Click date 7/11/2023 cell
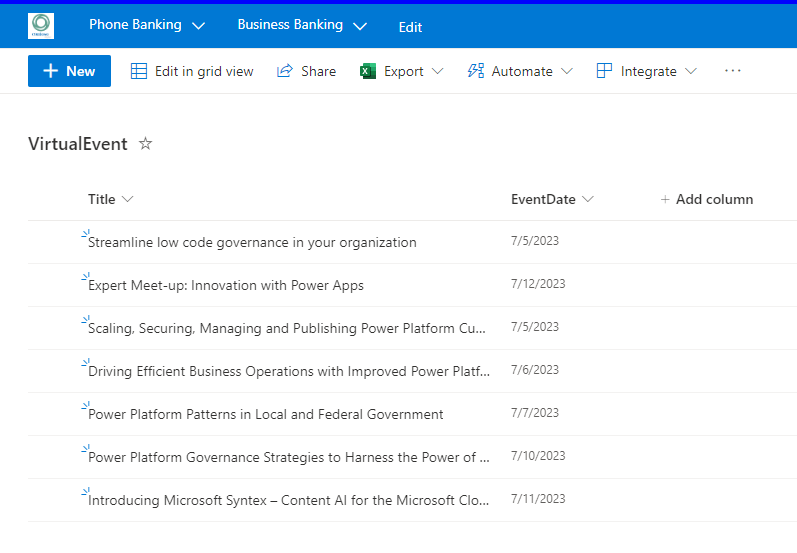Viewport: 797px width, 553px height. tap(538, 499)
